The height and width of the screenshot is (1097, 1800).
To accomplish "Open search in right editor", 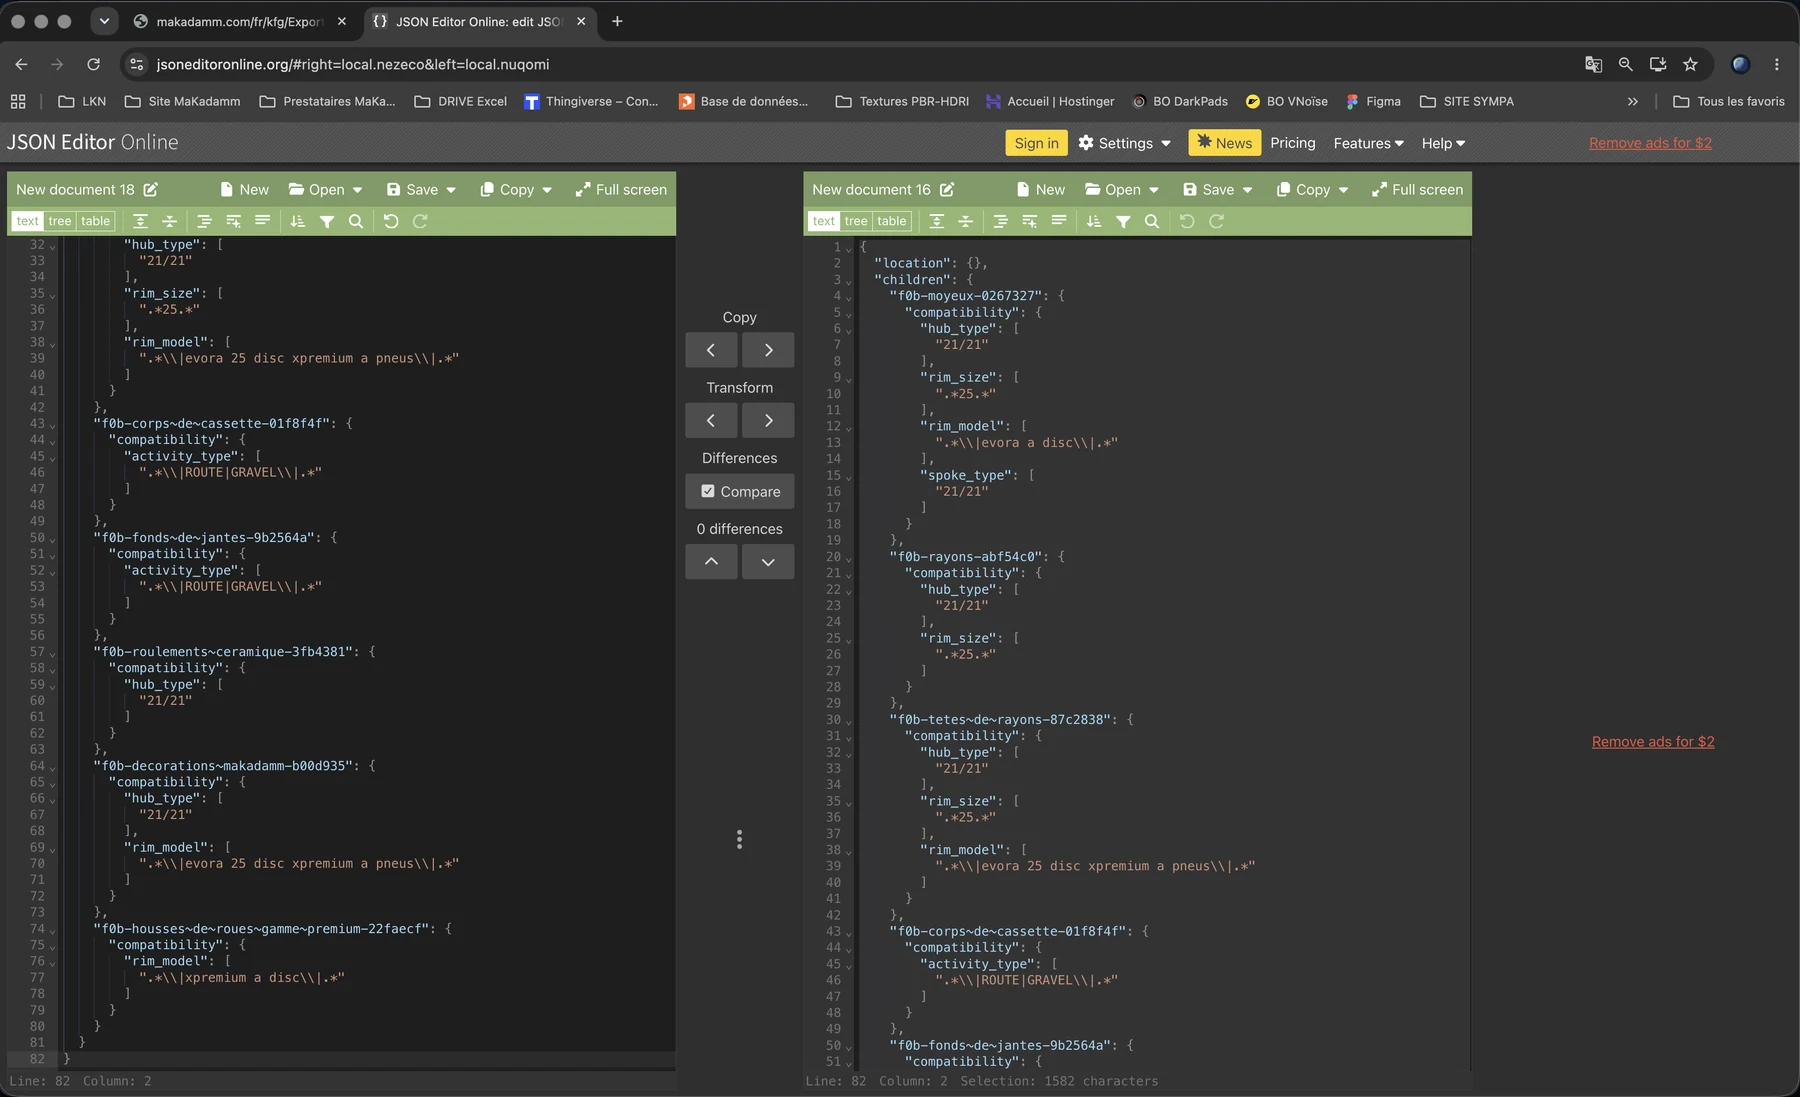I will 1152,222.
